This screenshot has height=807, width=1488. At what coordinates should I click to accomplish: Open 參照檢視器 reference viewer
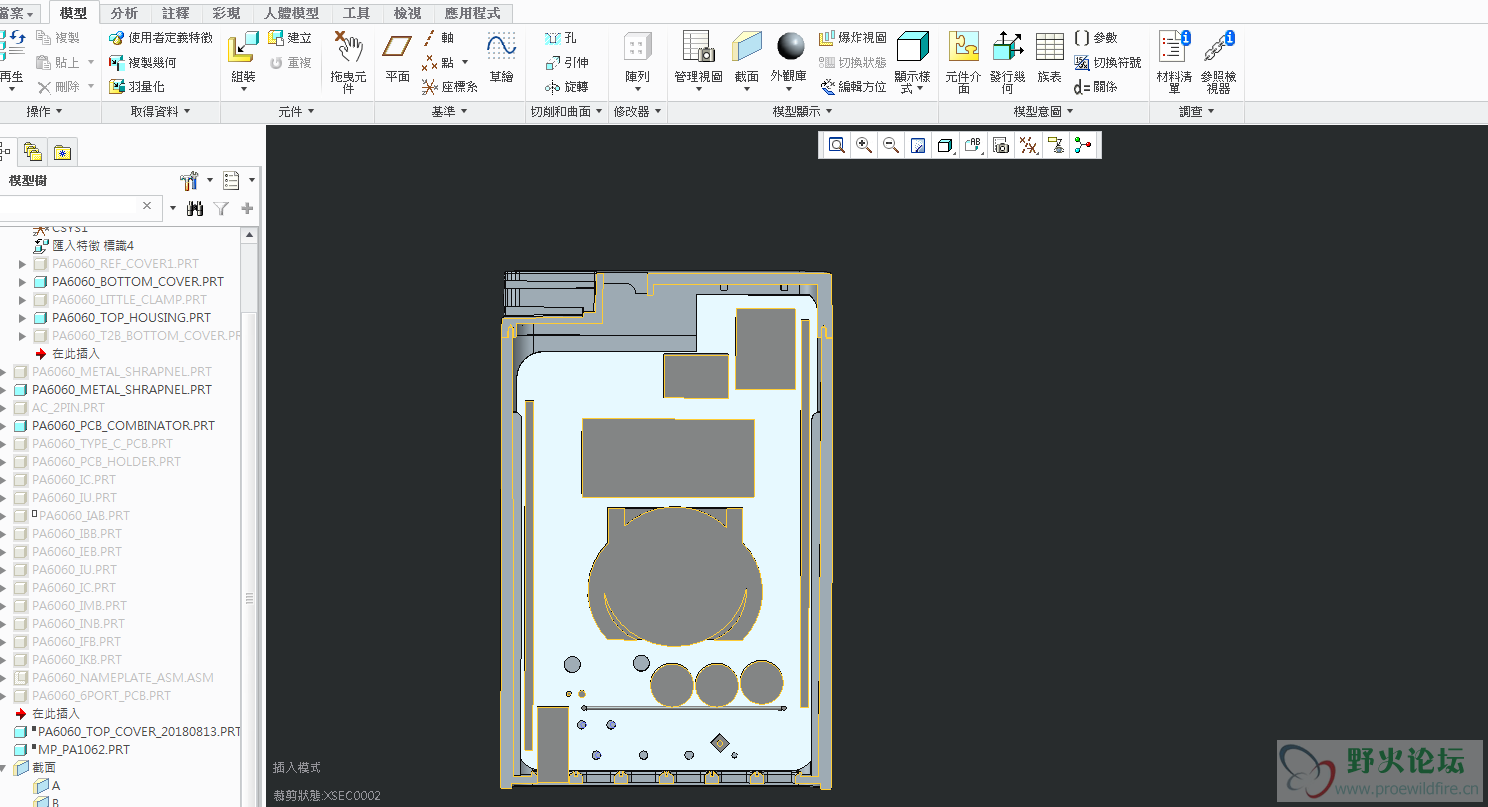pos(1218,62)
